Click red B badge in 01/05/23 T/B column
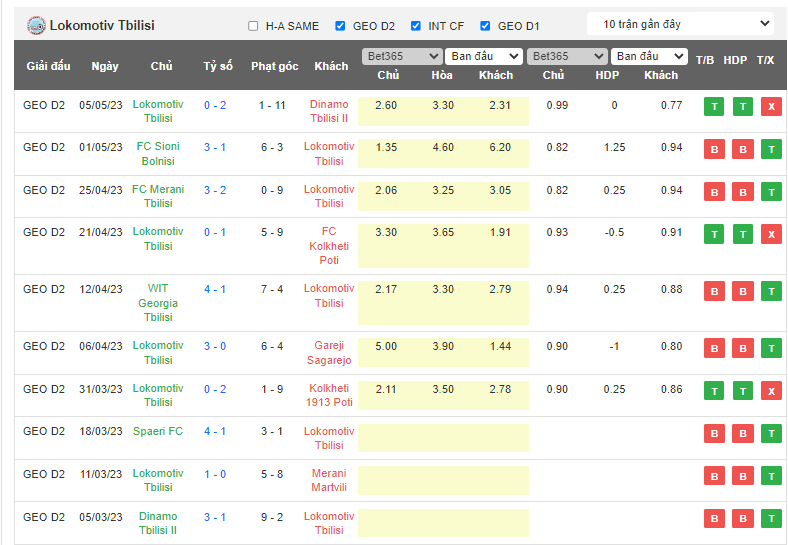The height and width of the screenshot is (545, 788). (x=714, y=149)
